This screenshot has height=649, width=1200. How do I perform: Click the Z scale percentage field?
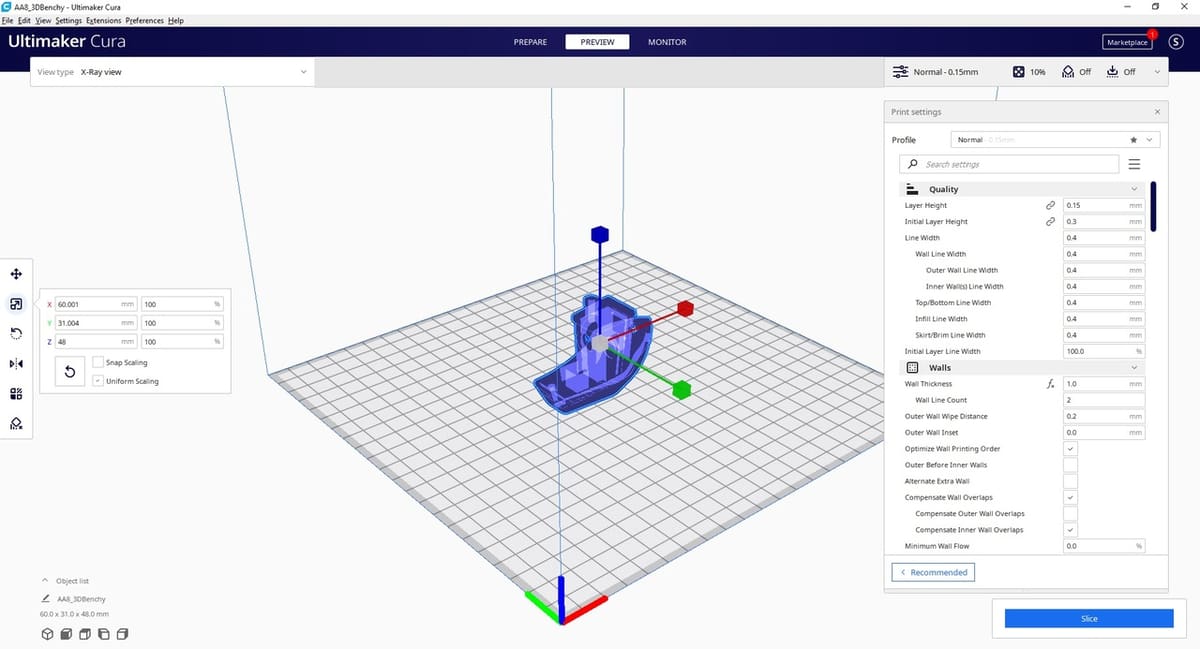click(182, 342)
